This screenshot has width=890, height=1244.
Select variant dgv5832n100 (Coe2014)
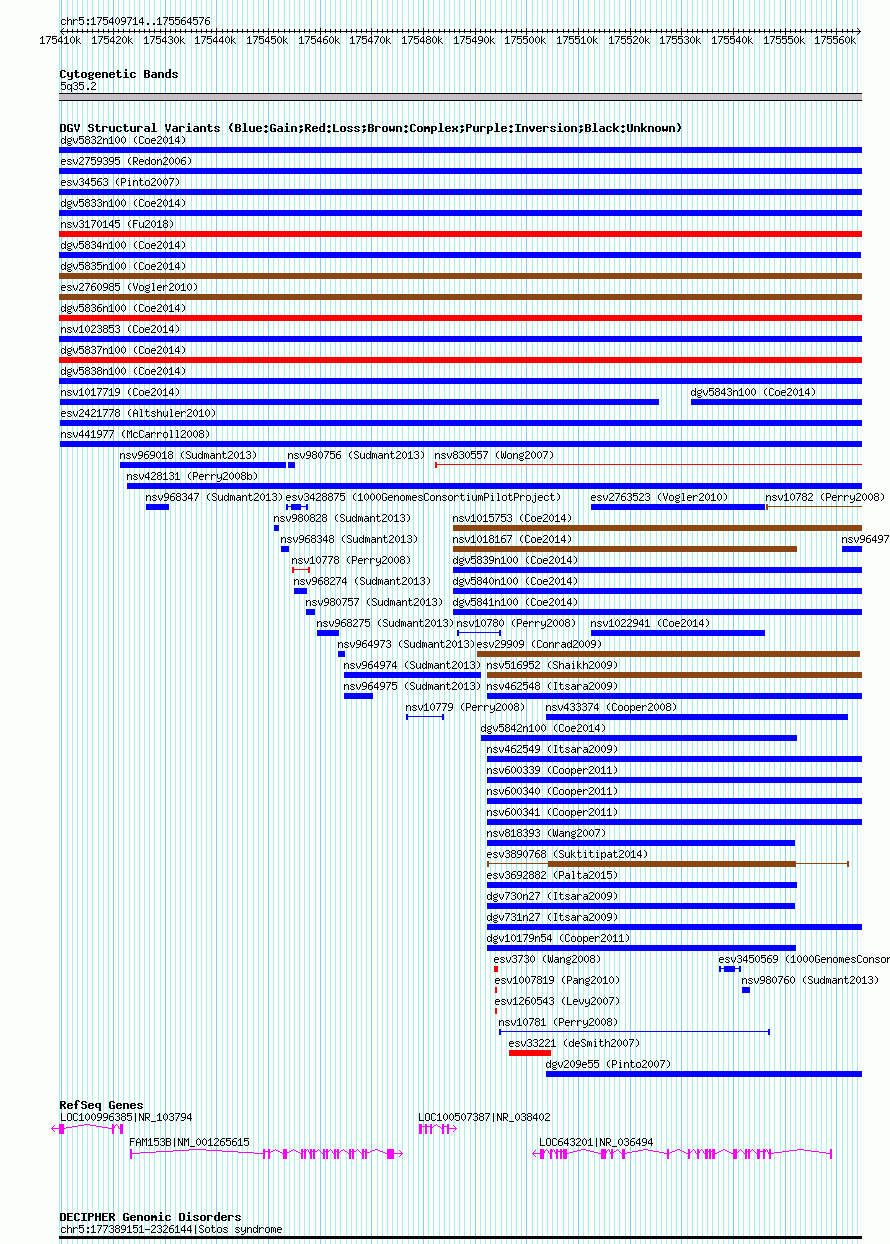[461, 150]
